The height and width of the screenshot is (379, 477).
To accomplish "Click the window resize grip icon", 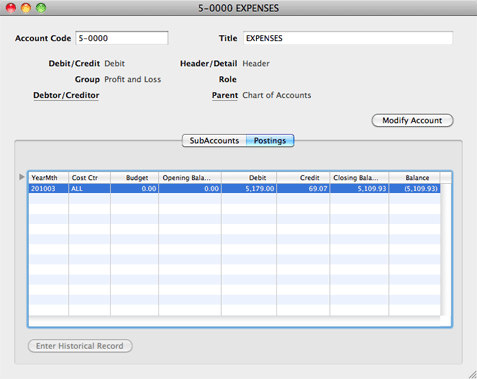I will 472,374.
